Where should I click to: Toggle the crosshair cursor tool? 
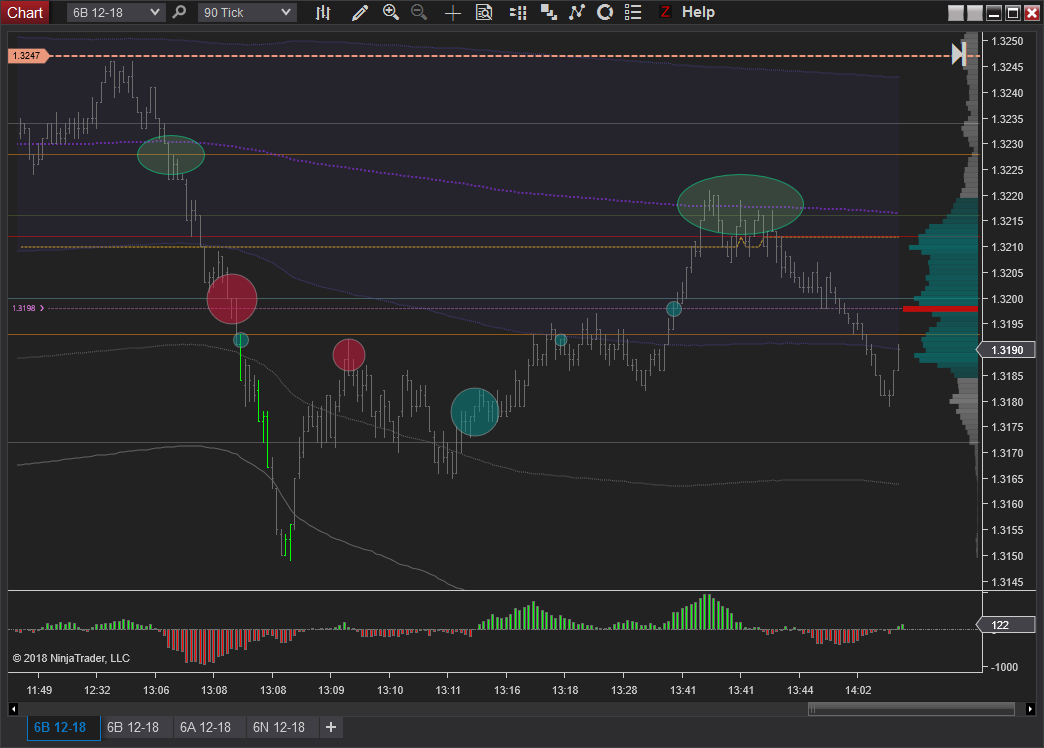pos(453,13)
